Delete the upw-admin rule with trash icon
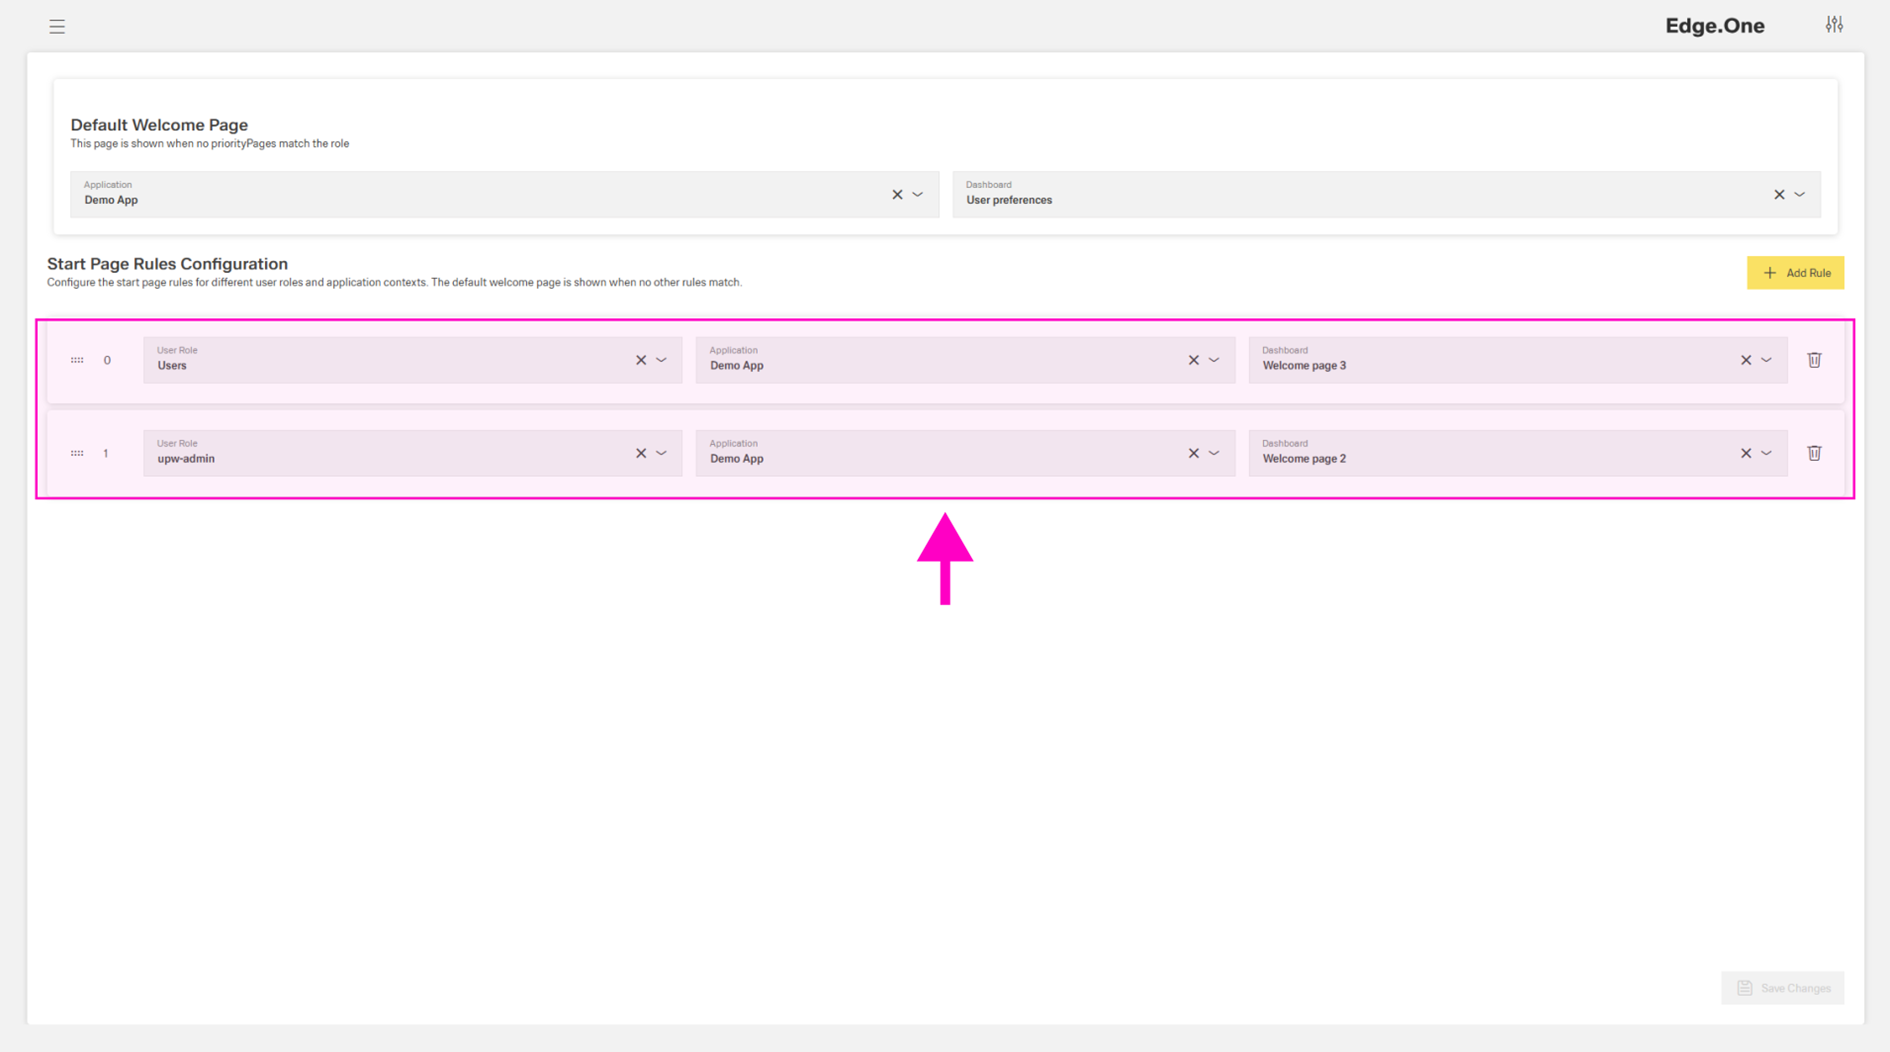 click(x=1814, y=453)
